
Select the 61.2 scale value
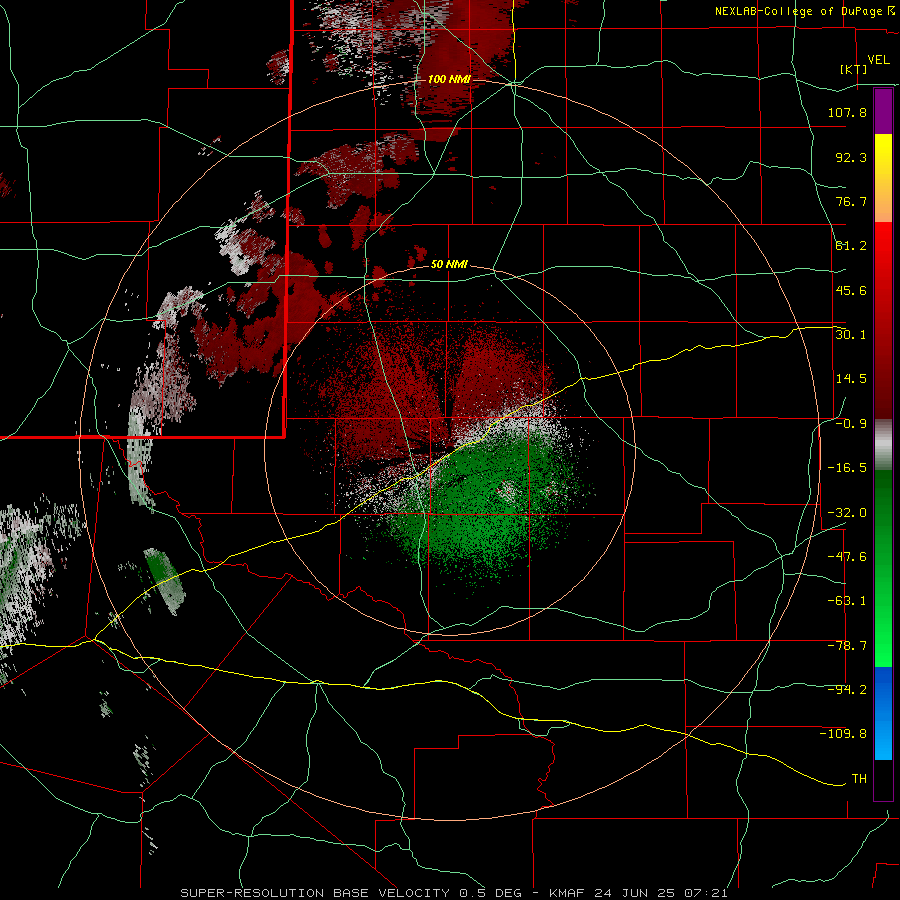[x=851, y=246]
